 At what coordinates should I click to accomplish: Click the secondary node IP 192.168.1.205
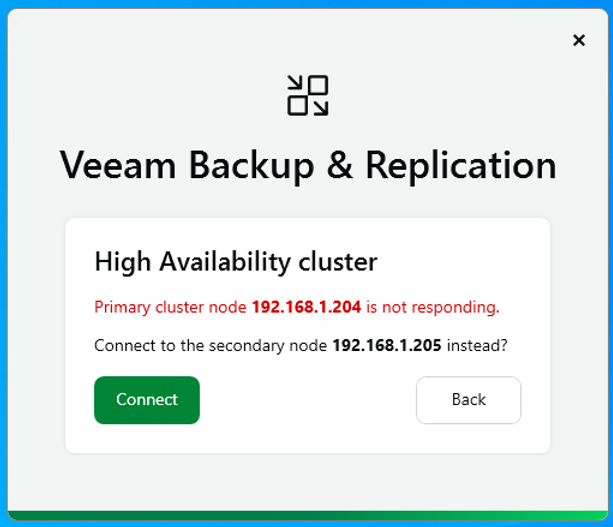pyautogui.click(x=387, y=345)
